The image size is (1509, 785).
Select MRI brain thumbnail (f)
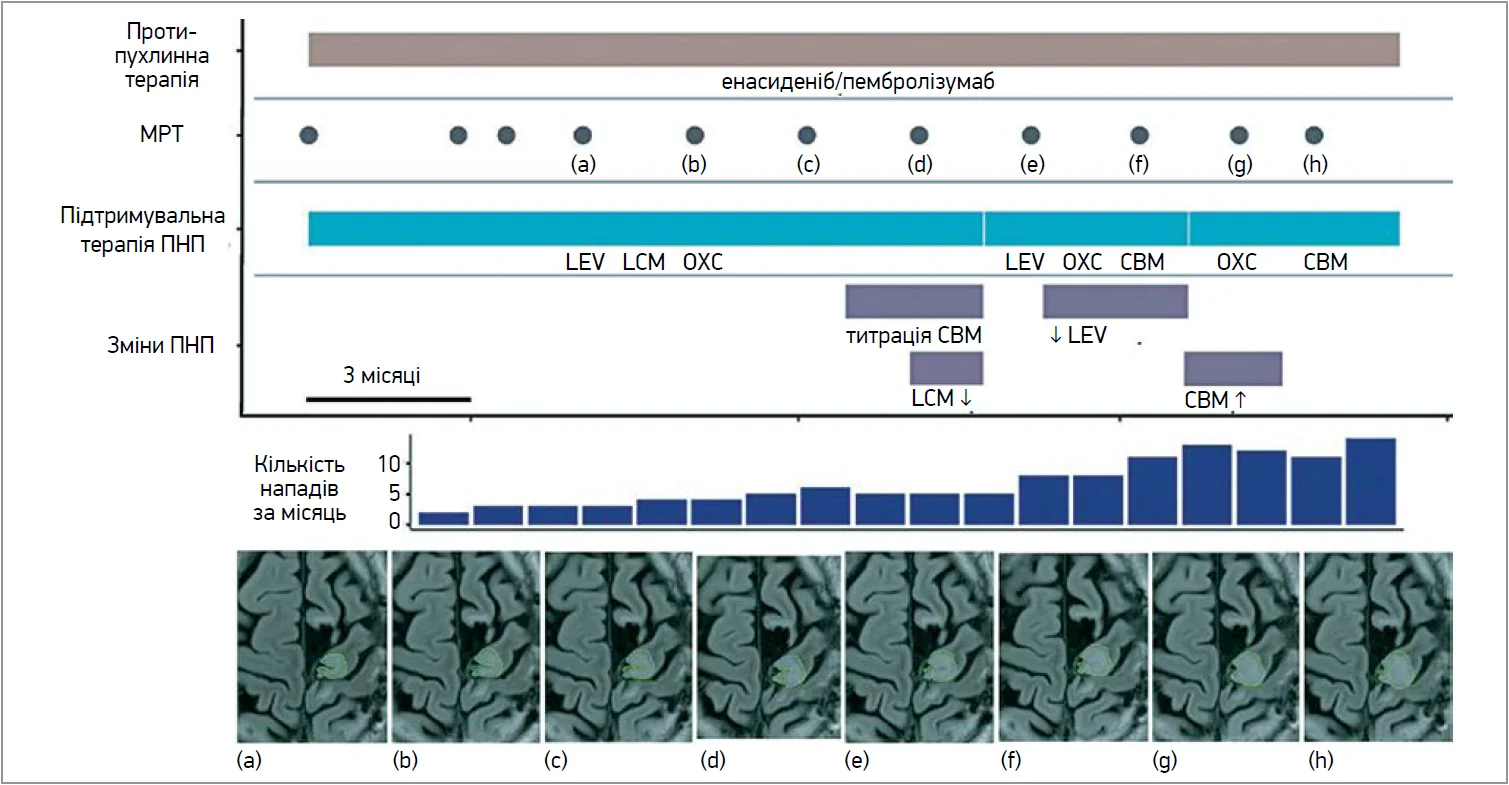click(1075, 648)
